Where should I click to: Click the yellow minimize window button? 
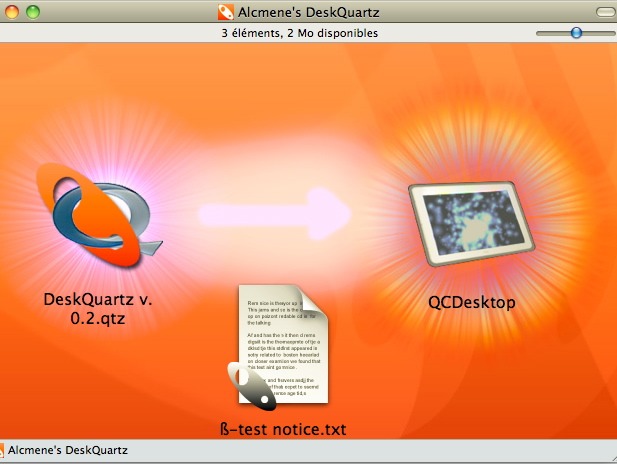coord(12,12)
